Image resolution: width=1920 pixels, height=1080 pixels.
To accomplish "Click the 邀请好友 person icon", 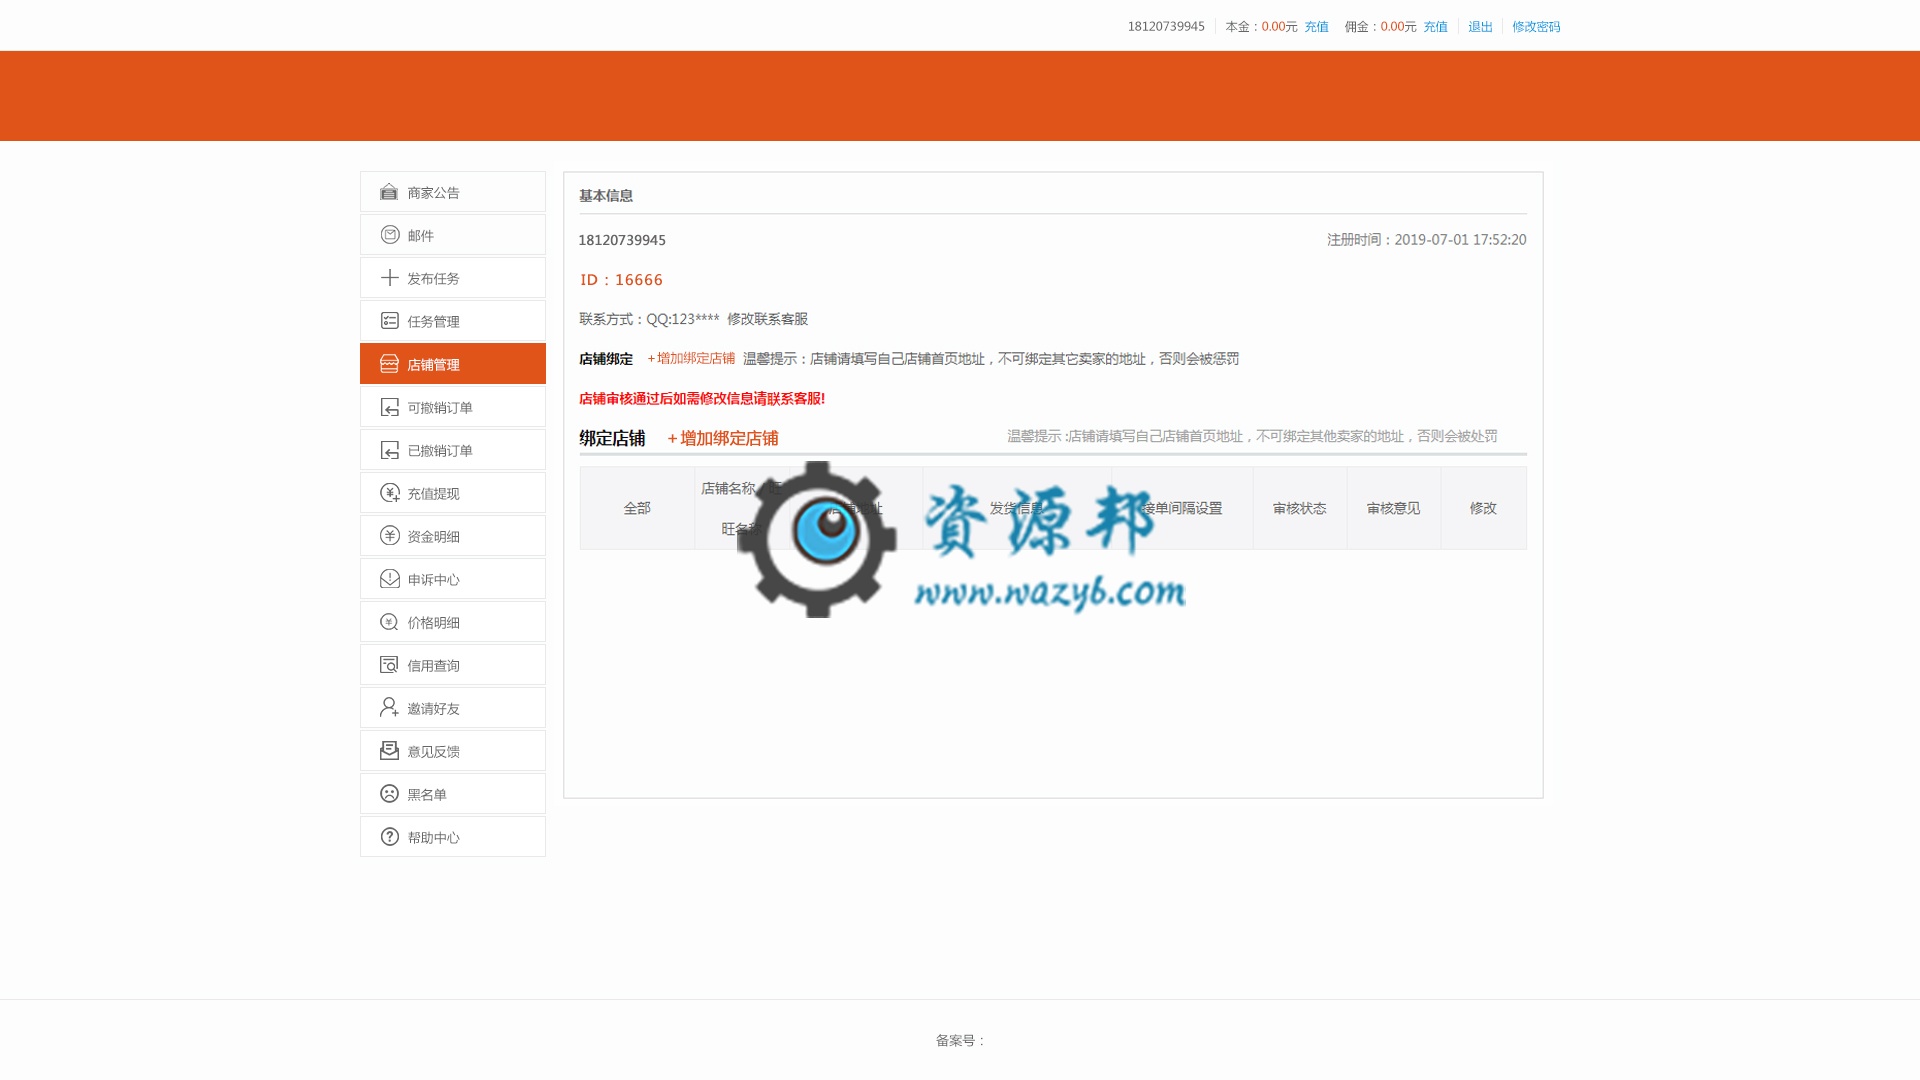I will click(389, 708).
